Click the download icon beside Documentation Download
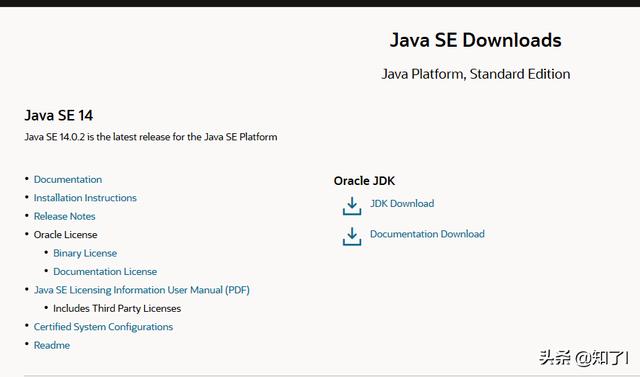Viewport: 640px width, 377px height. click(352, 236)
